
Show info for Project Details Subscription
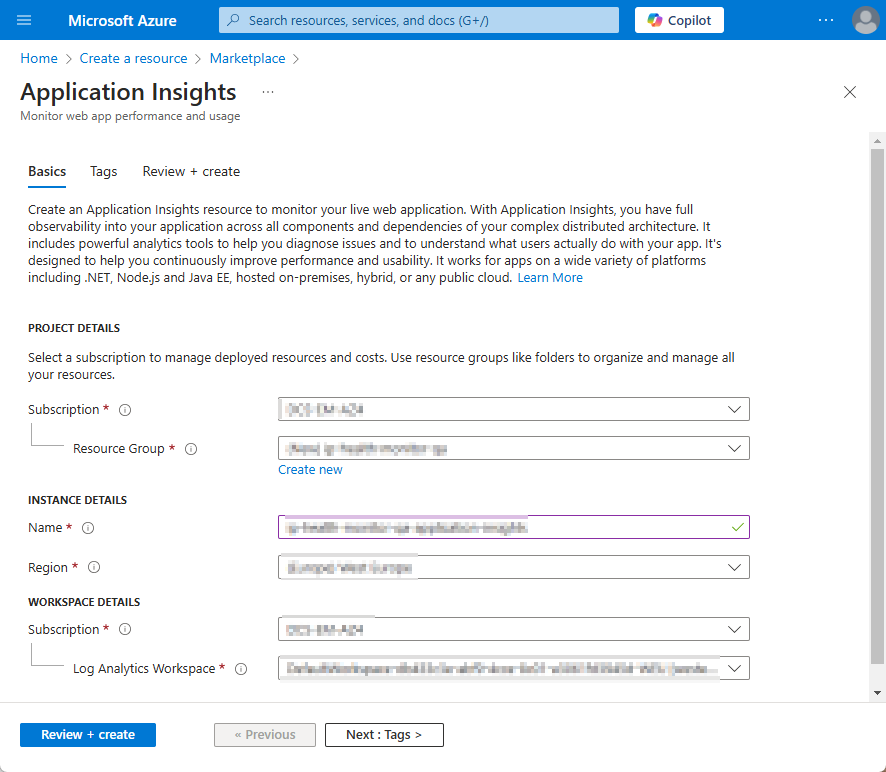point(125,410)
